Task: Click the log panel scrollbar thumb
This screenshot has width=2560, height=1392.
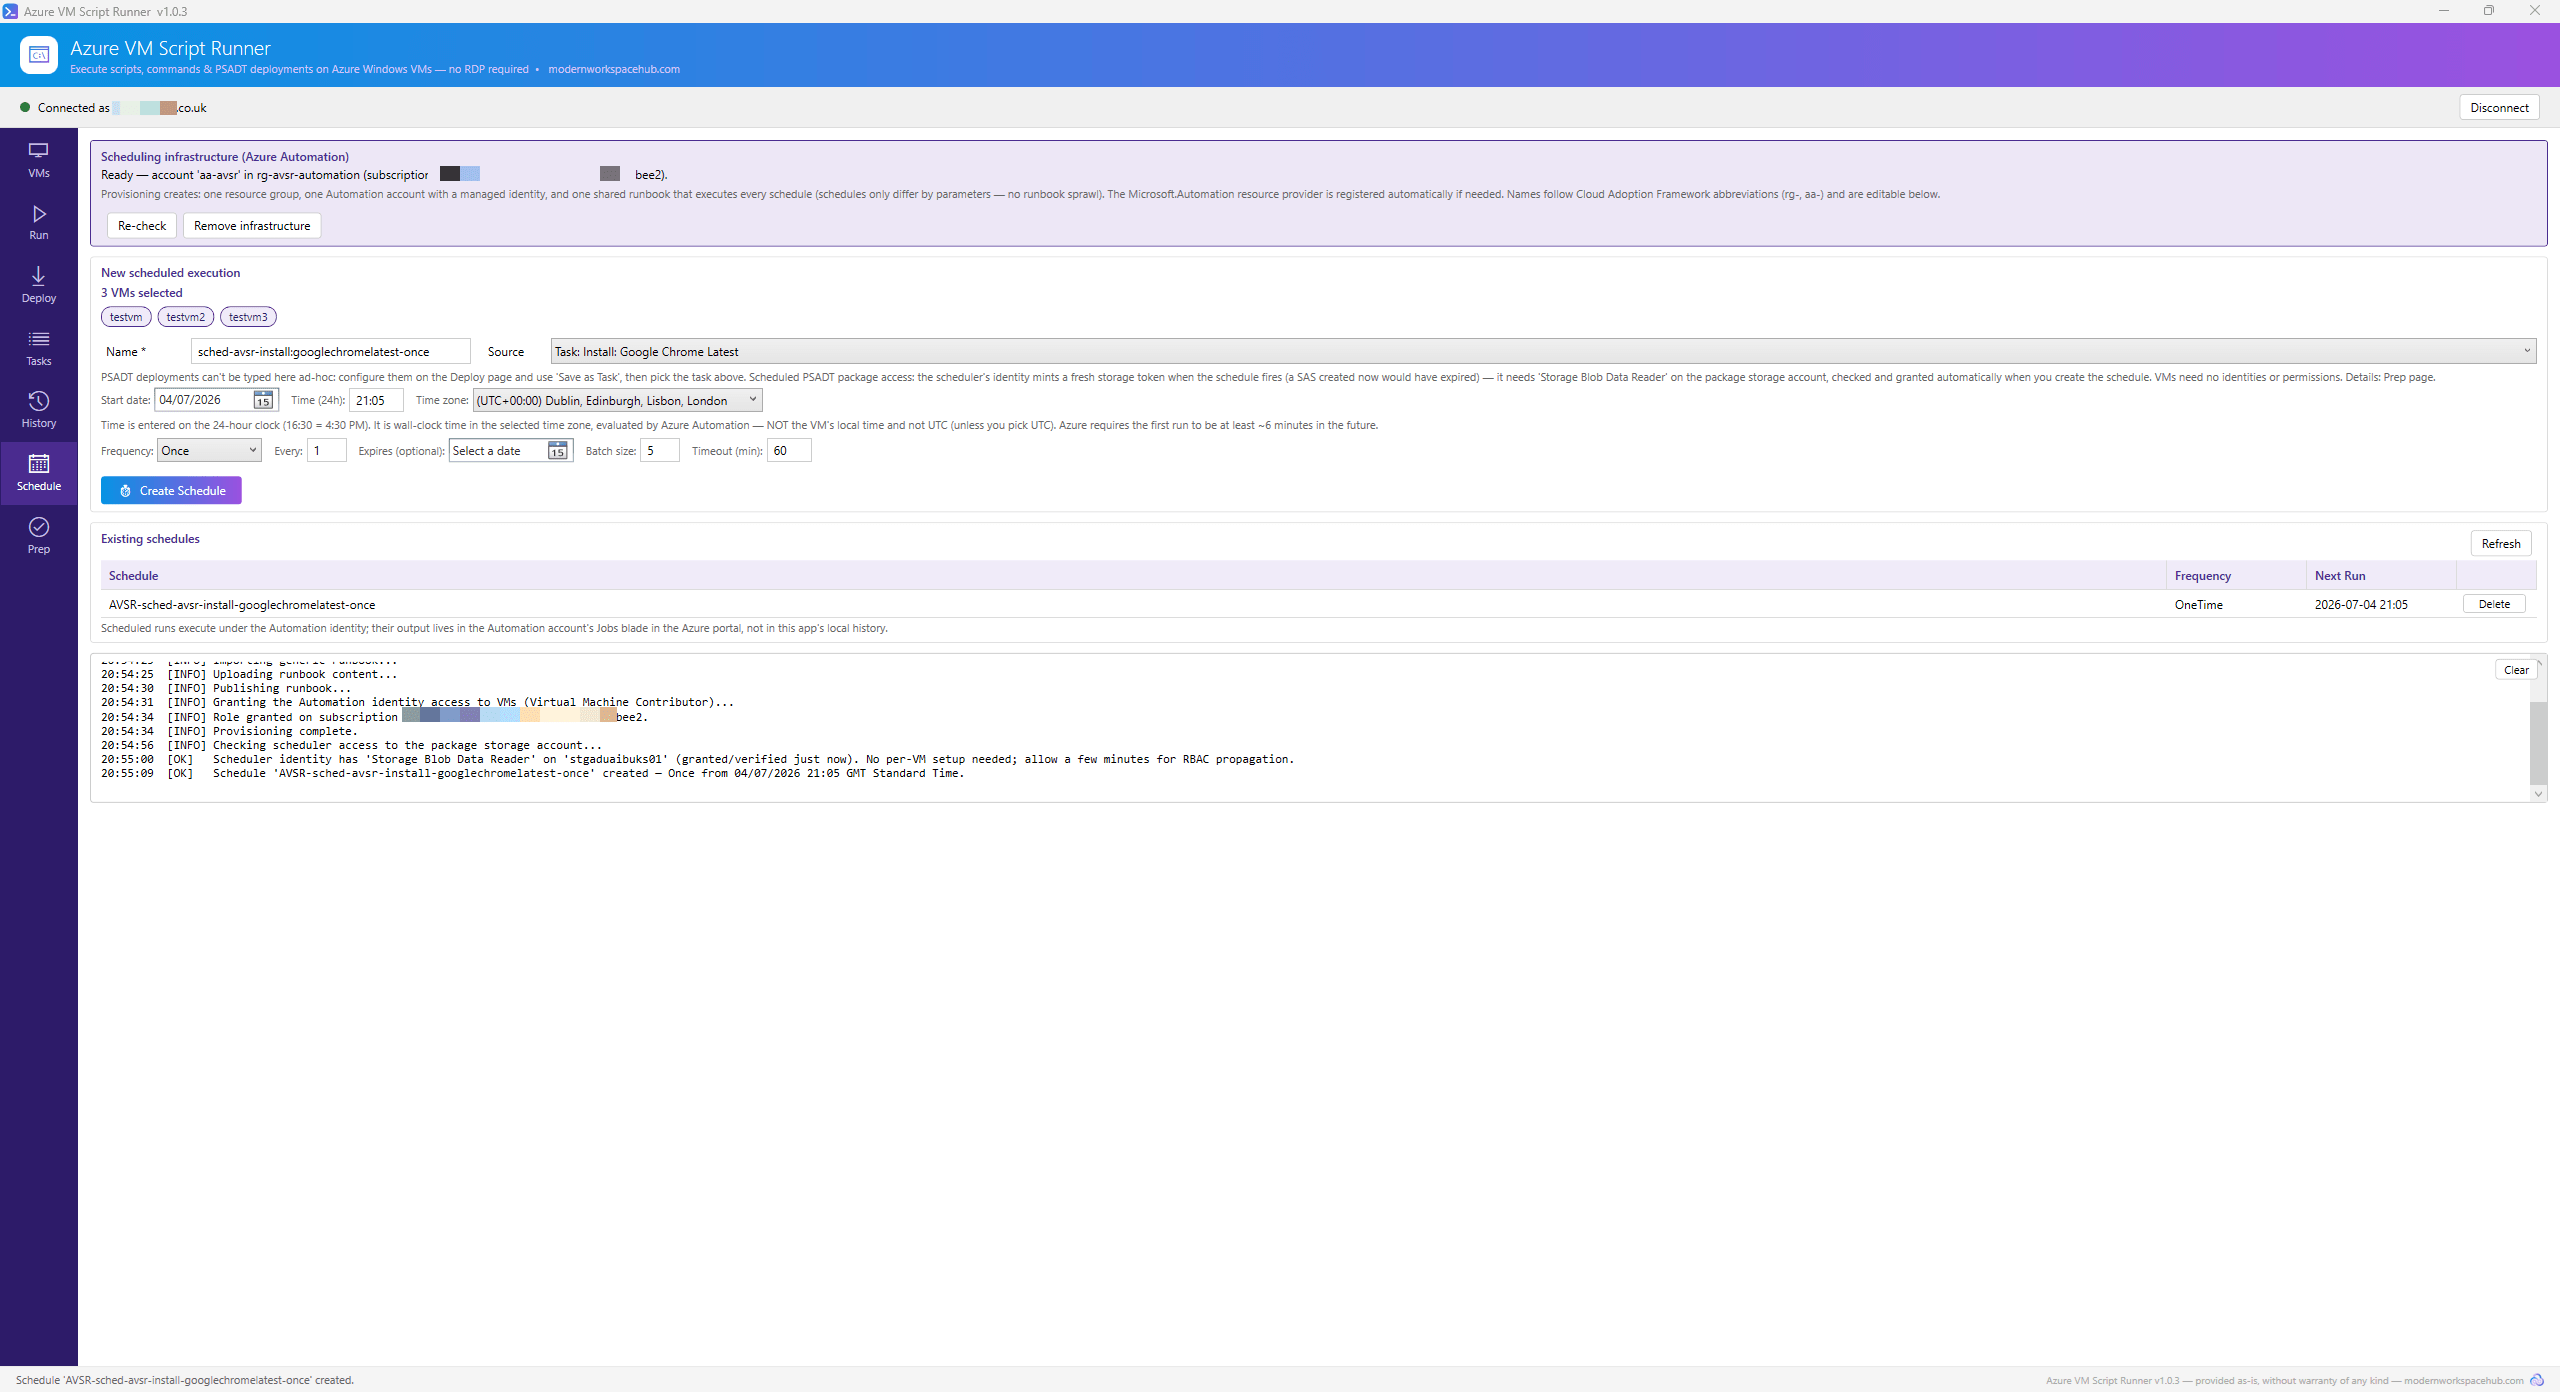Action: pos(2538,743)
